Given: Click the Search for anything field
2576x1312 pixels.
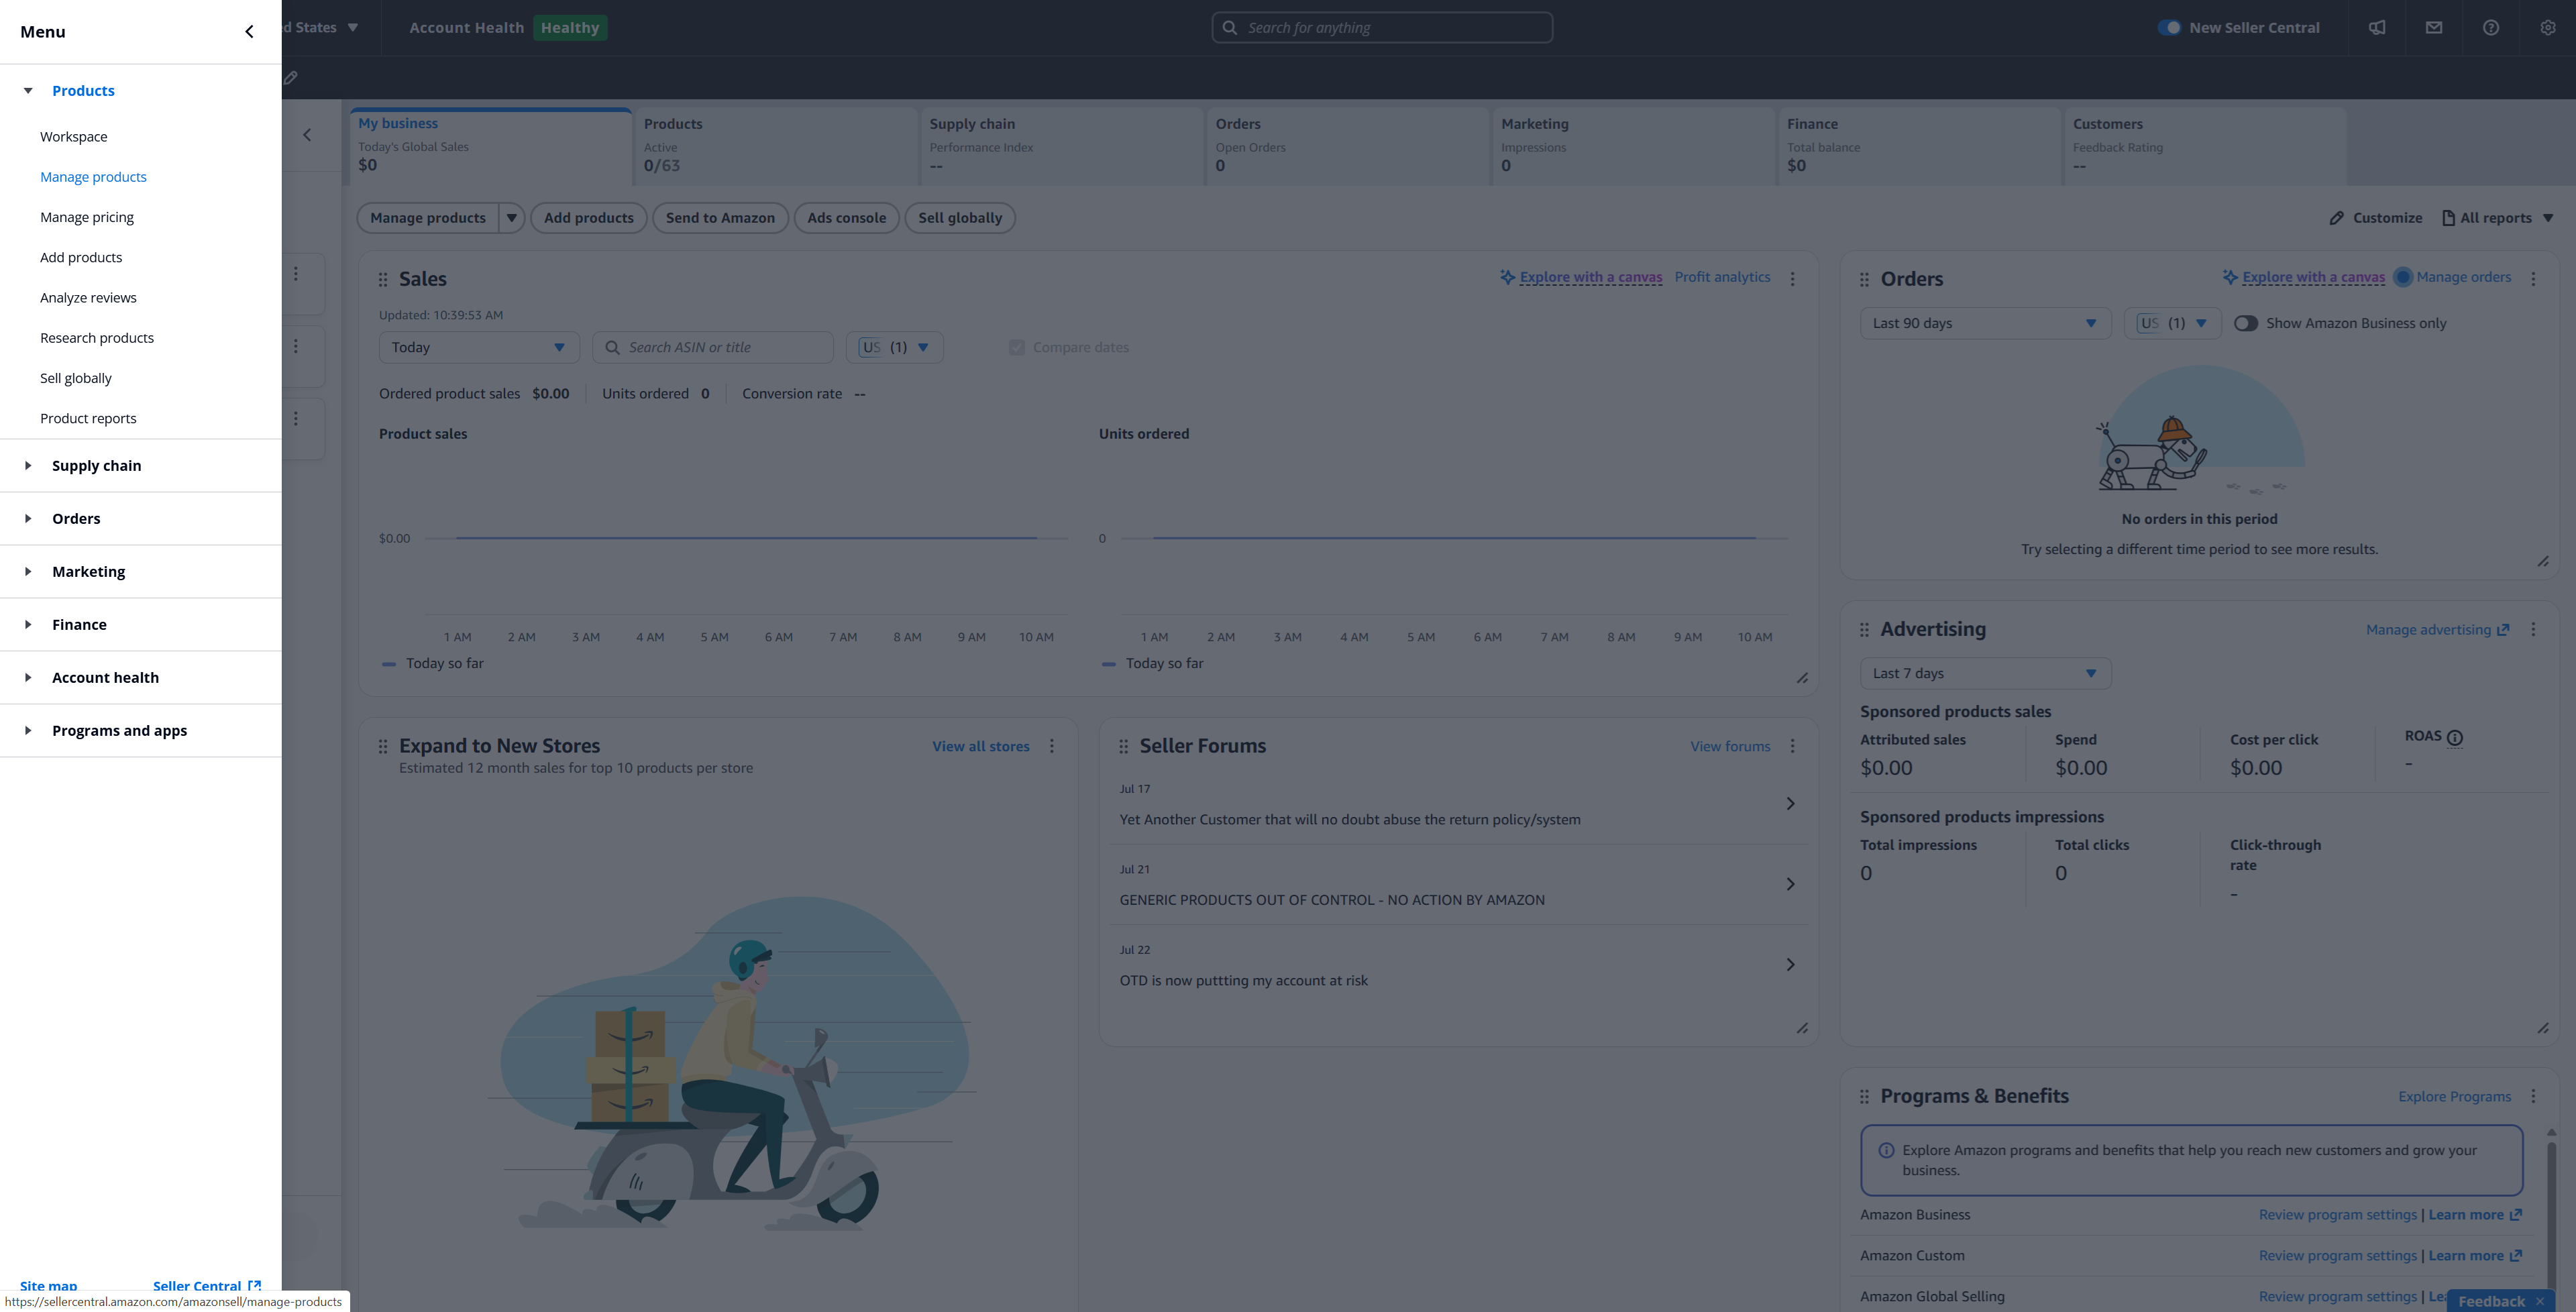Looking at the screenshot, I should [1382, 28].
